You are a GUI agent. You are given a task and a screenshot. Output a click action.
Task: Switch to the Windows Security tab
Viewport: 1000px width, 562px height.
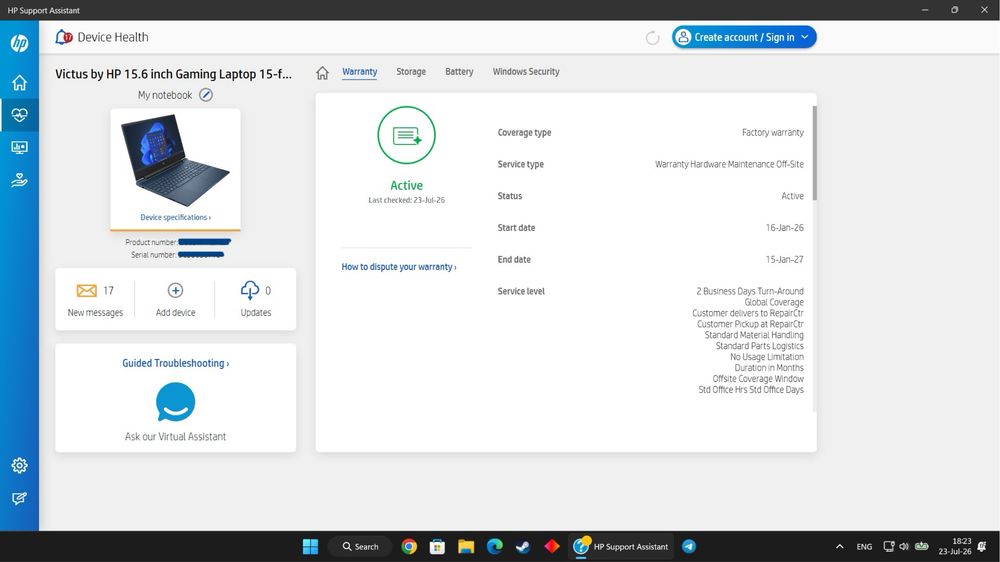coord(526,71)
